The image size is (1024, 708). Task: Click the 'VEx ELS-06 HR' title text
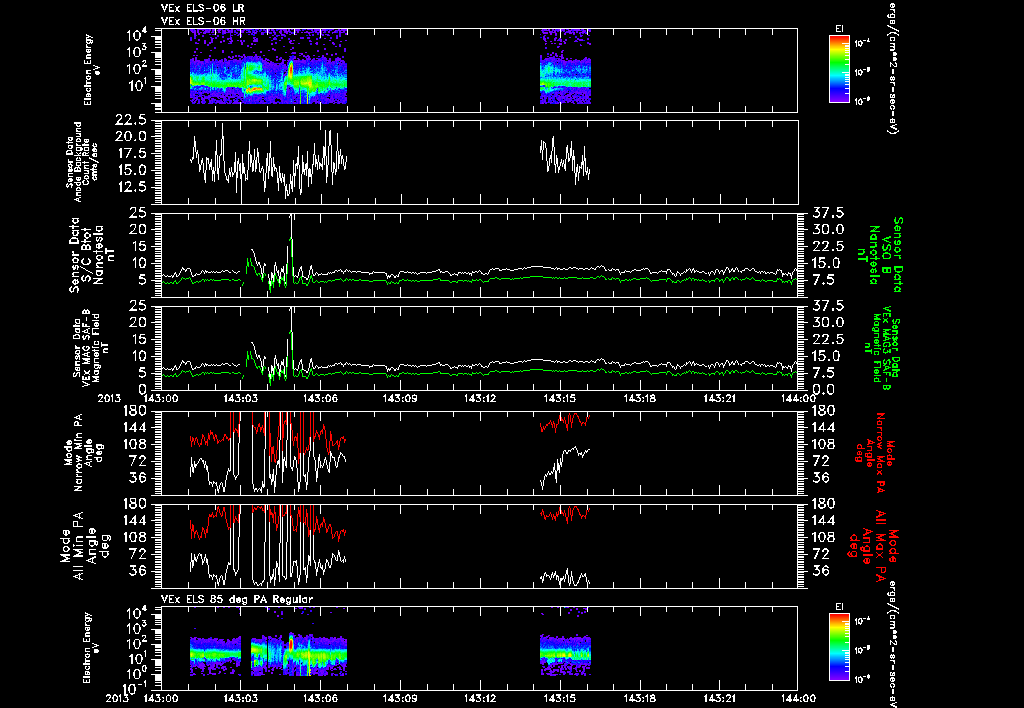[x=203, y=21]
